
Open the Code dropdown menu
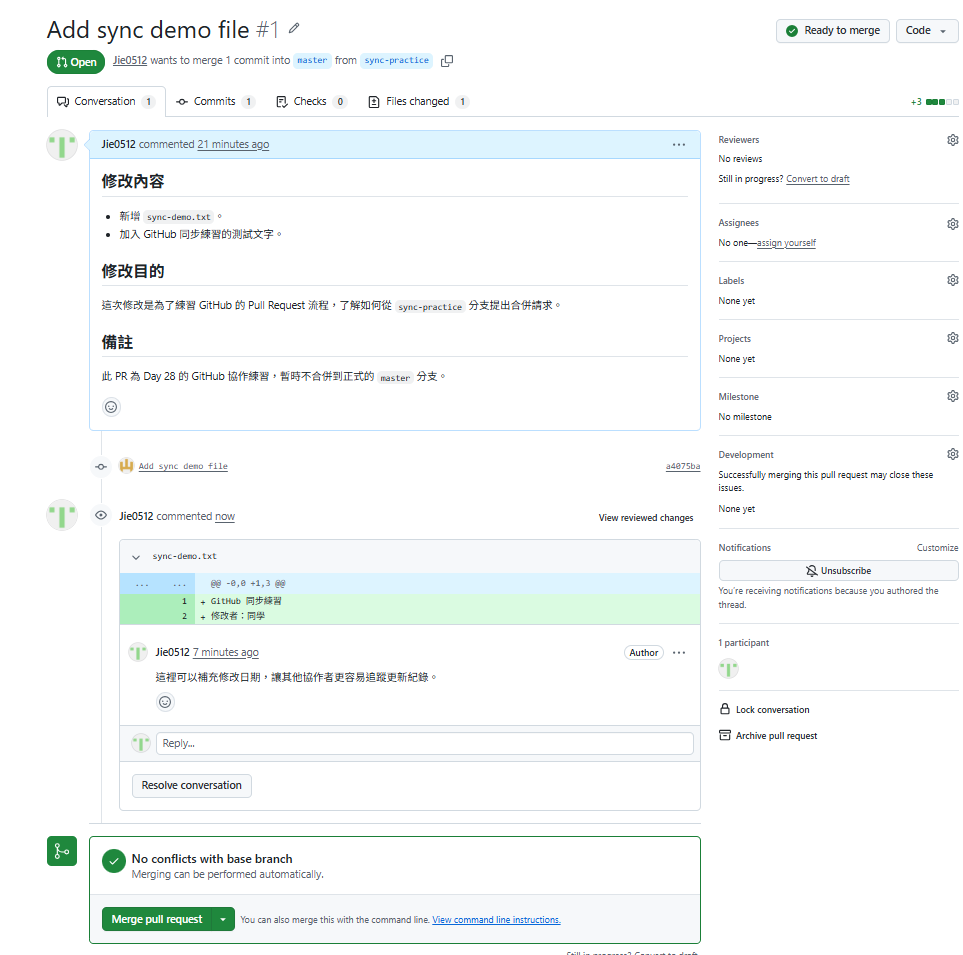click(x=926, y=31)
